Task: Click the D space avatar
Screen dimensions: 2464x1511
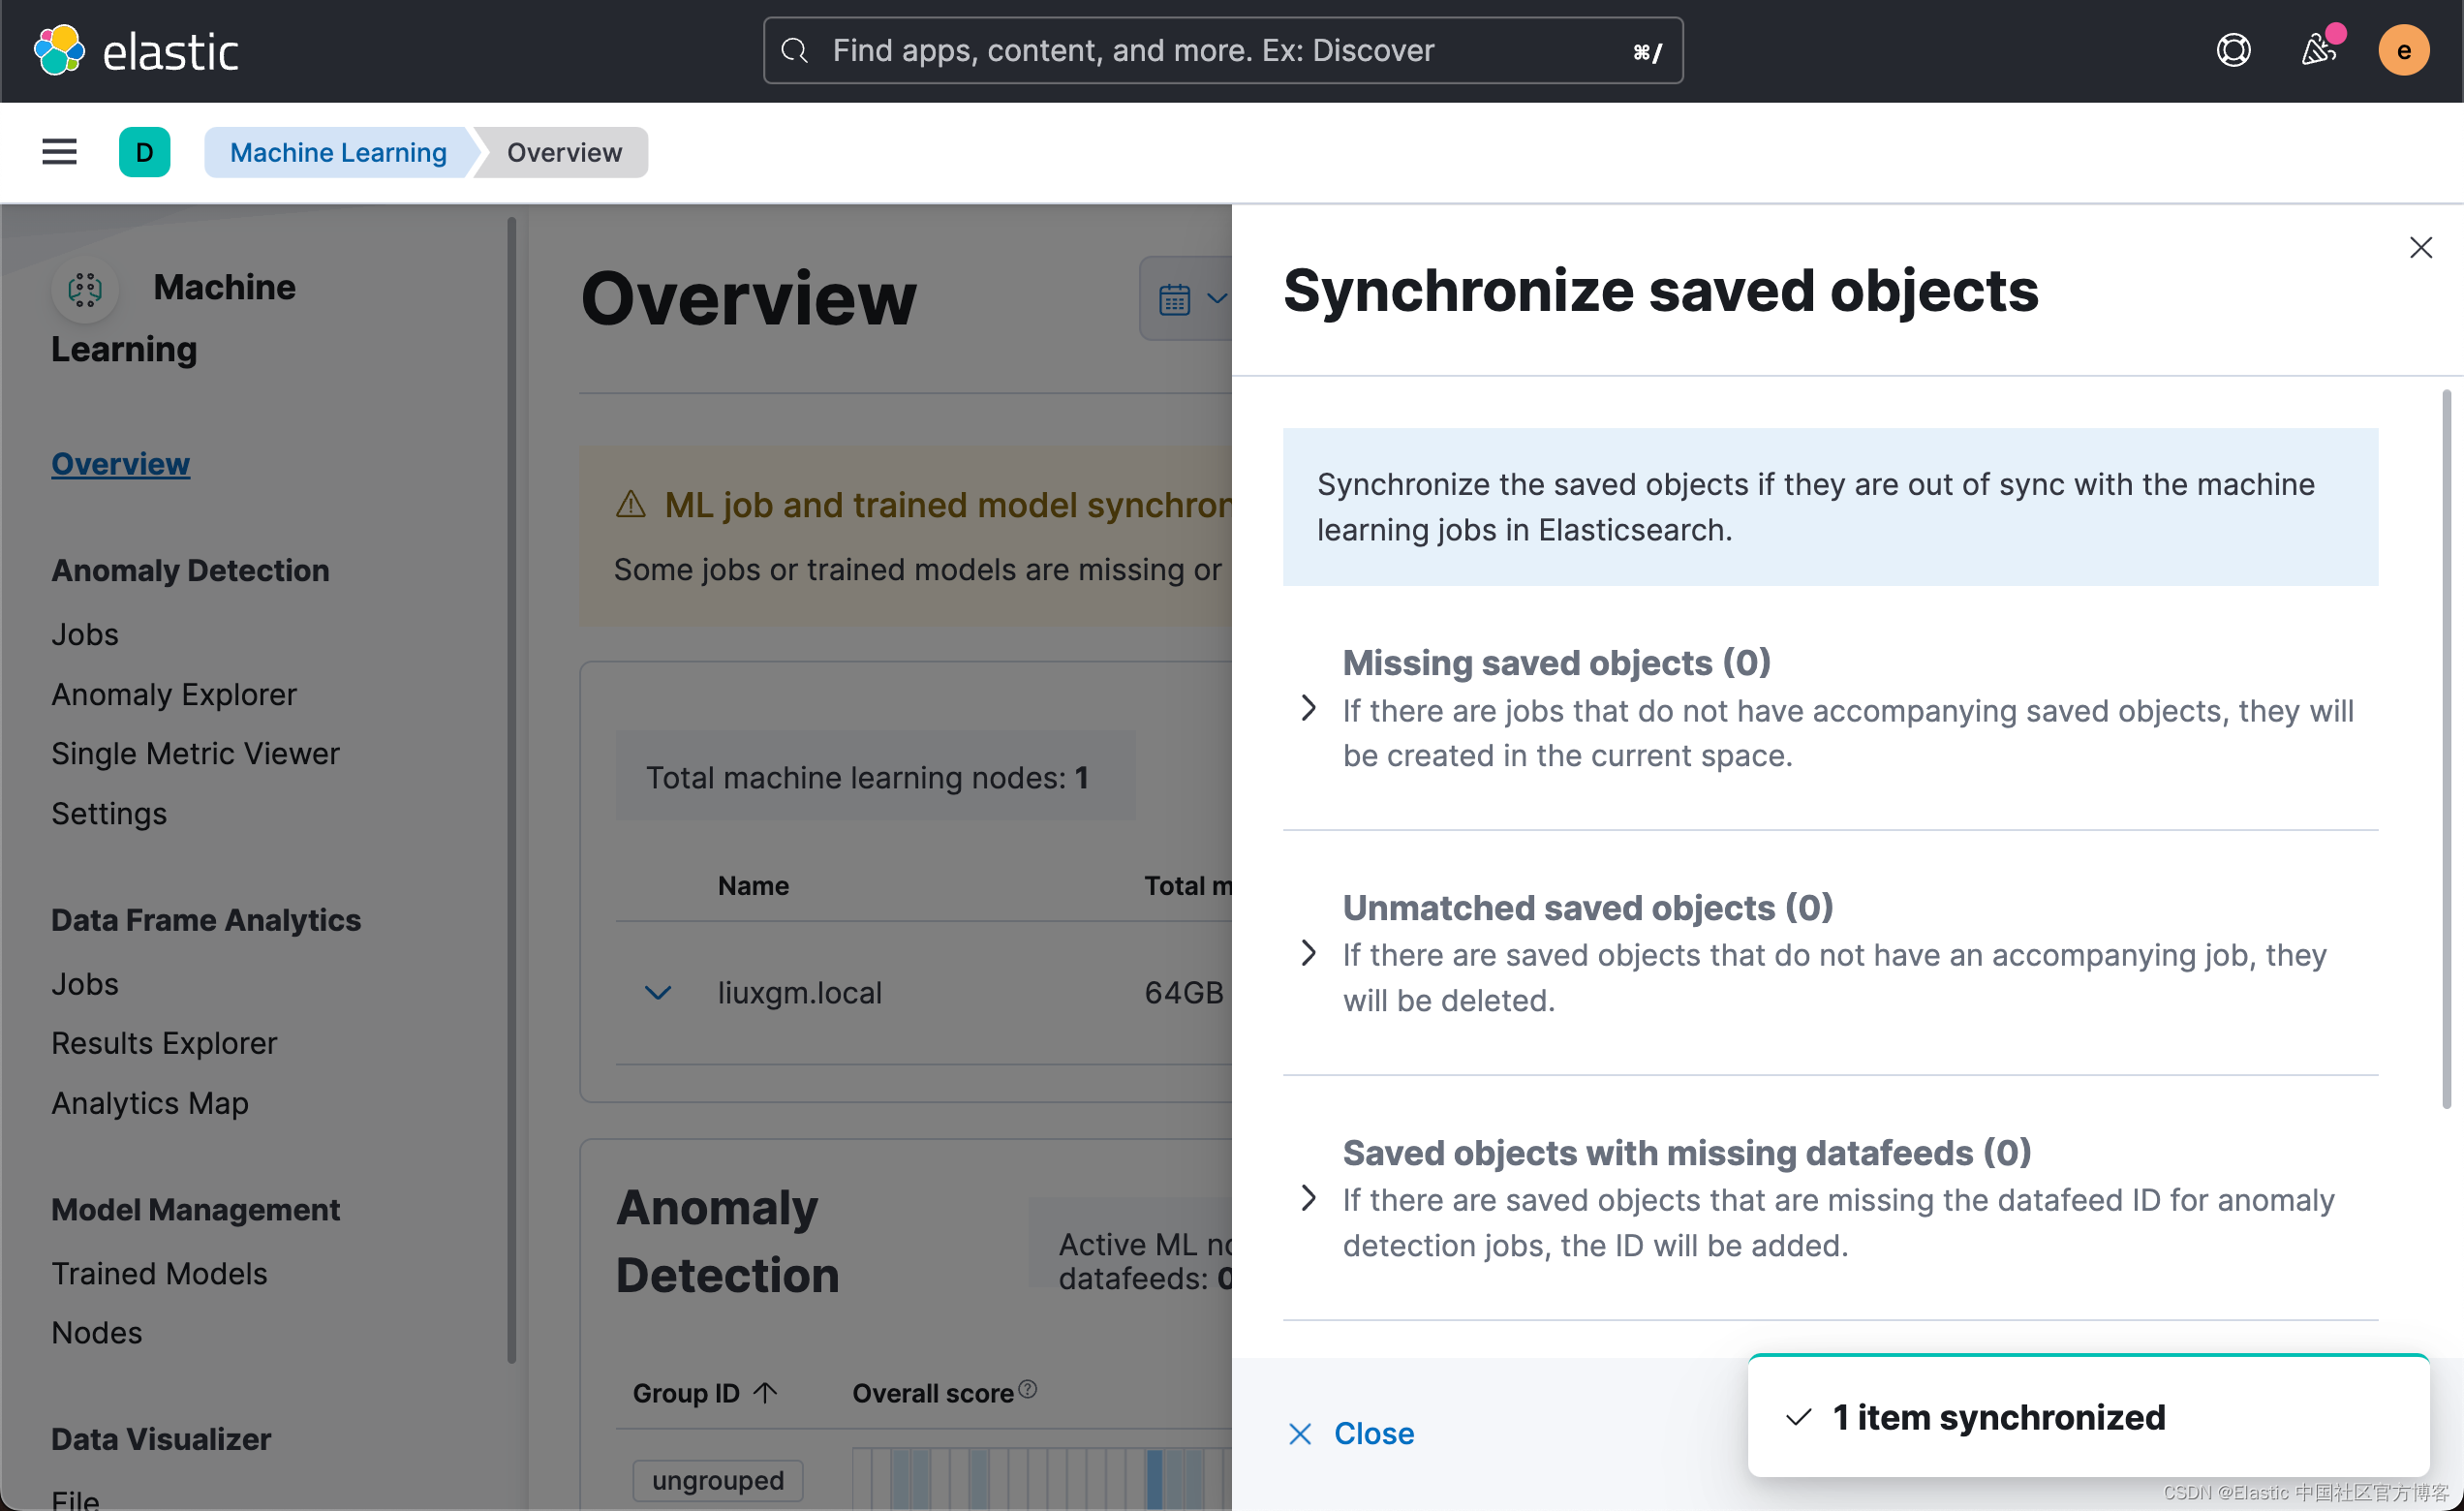Action: (x=144, y=152)
